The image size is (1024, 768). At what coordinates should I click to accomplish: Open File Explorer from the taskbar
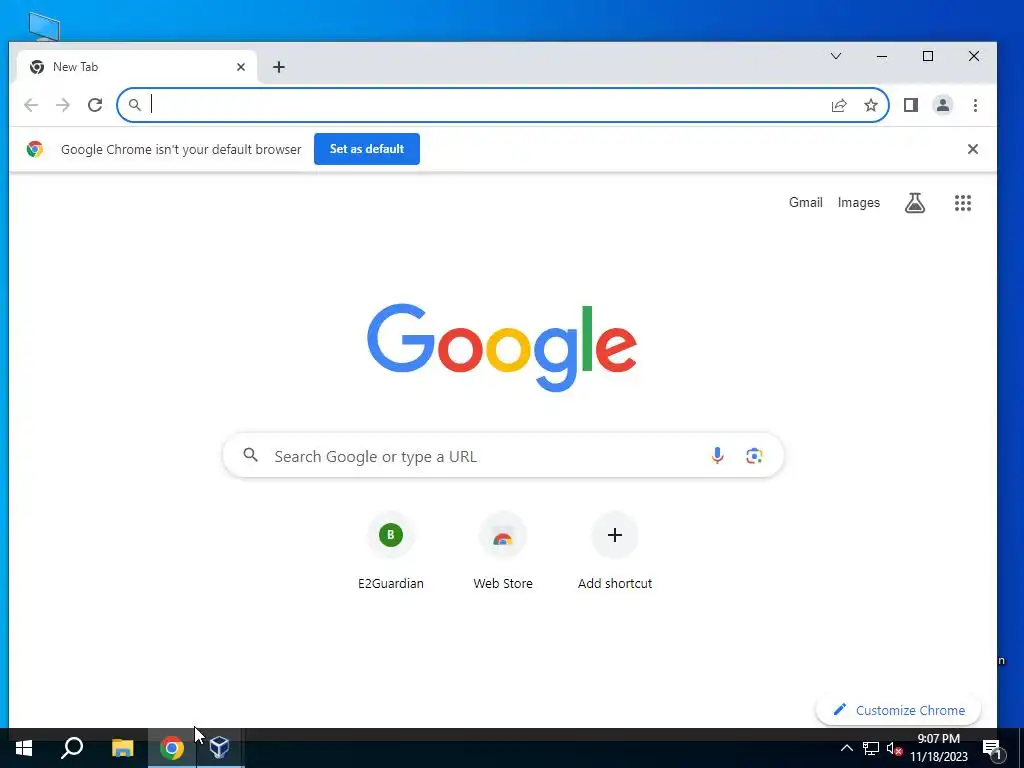(122, 748)
